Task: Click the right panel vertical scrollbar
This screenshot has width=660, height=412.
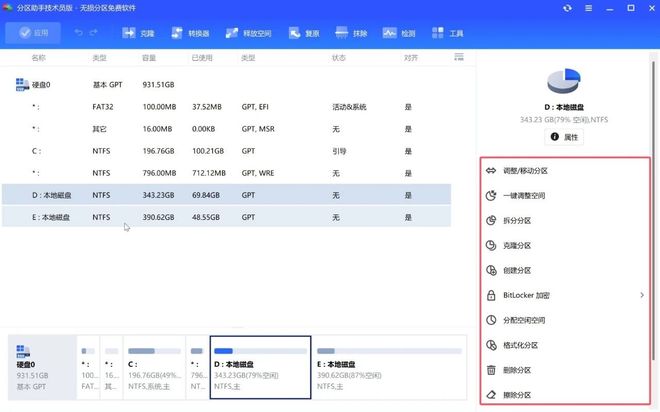Action: click(x=654, y=210)
